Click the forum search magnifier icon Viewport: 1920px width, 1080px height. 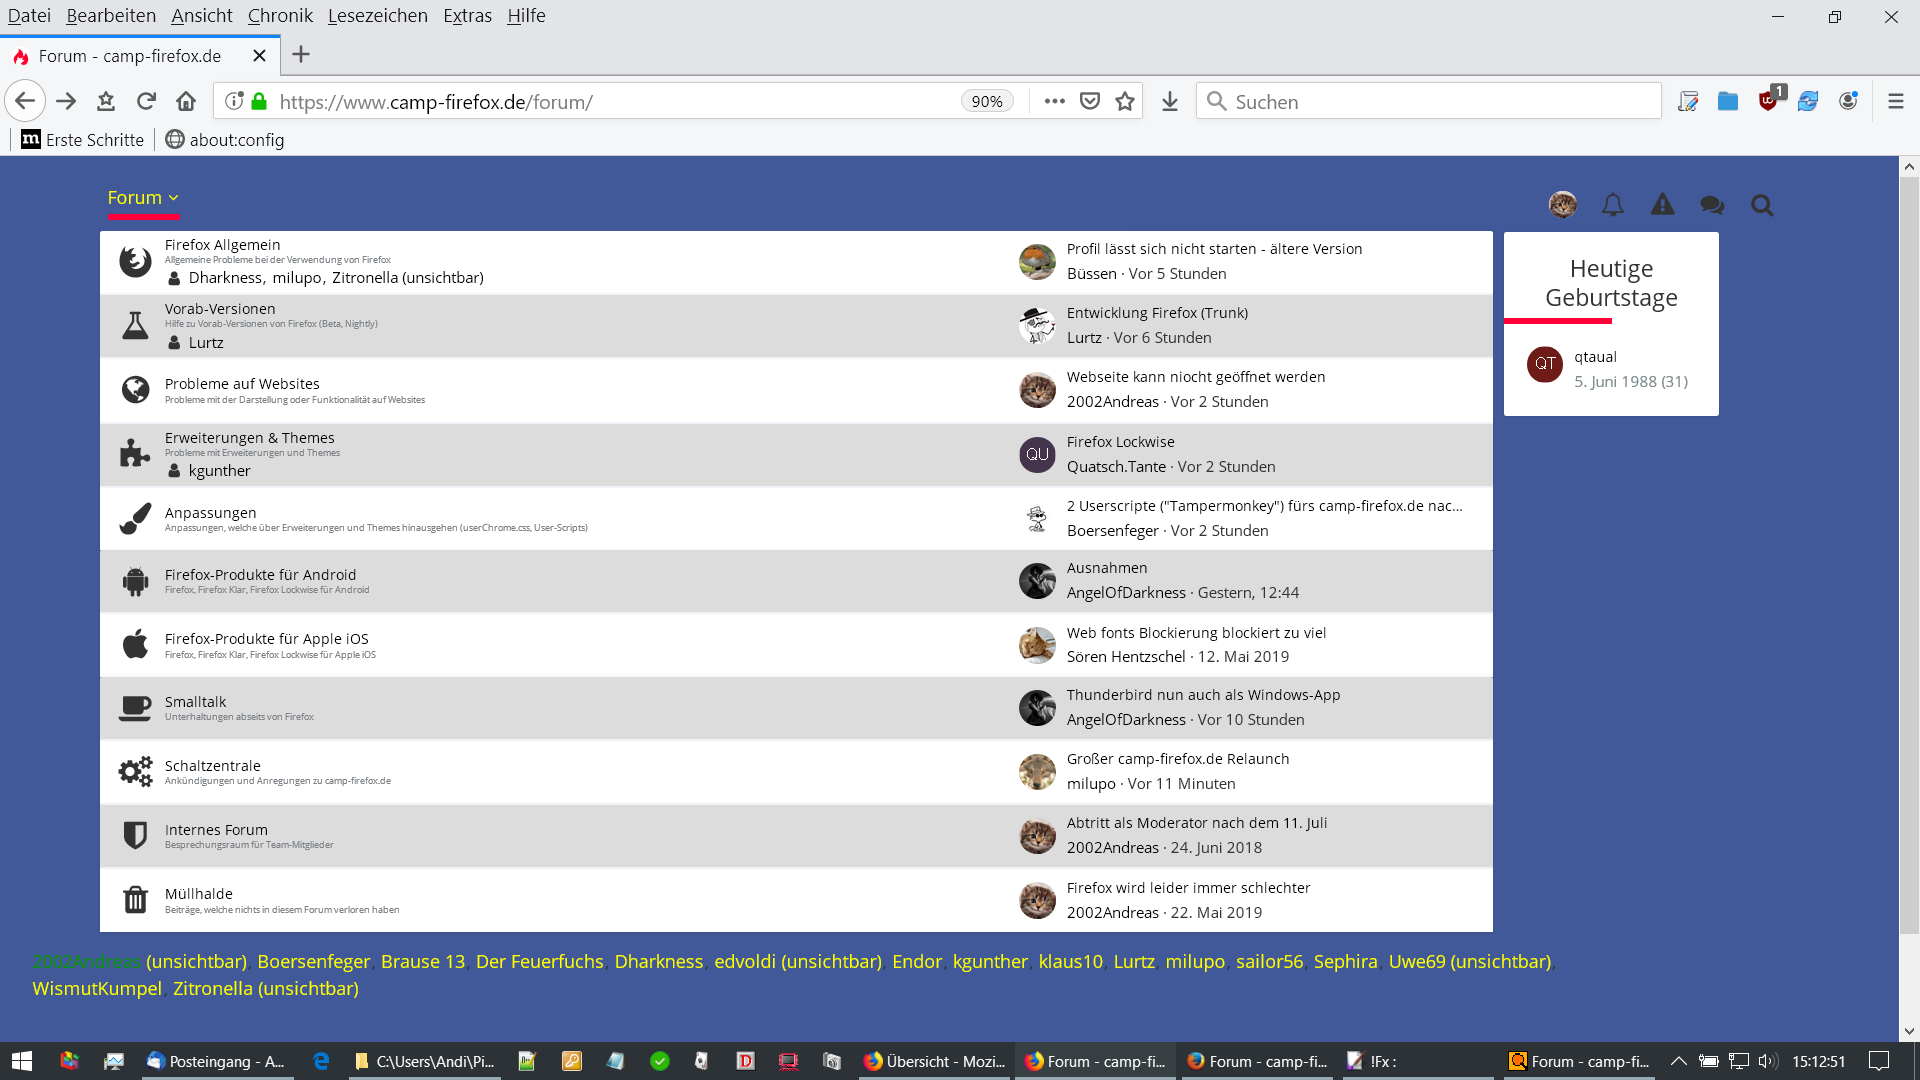click(x=1762, y=205)
